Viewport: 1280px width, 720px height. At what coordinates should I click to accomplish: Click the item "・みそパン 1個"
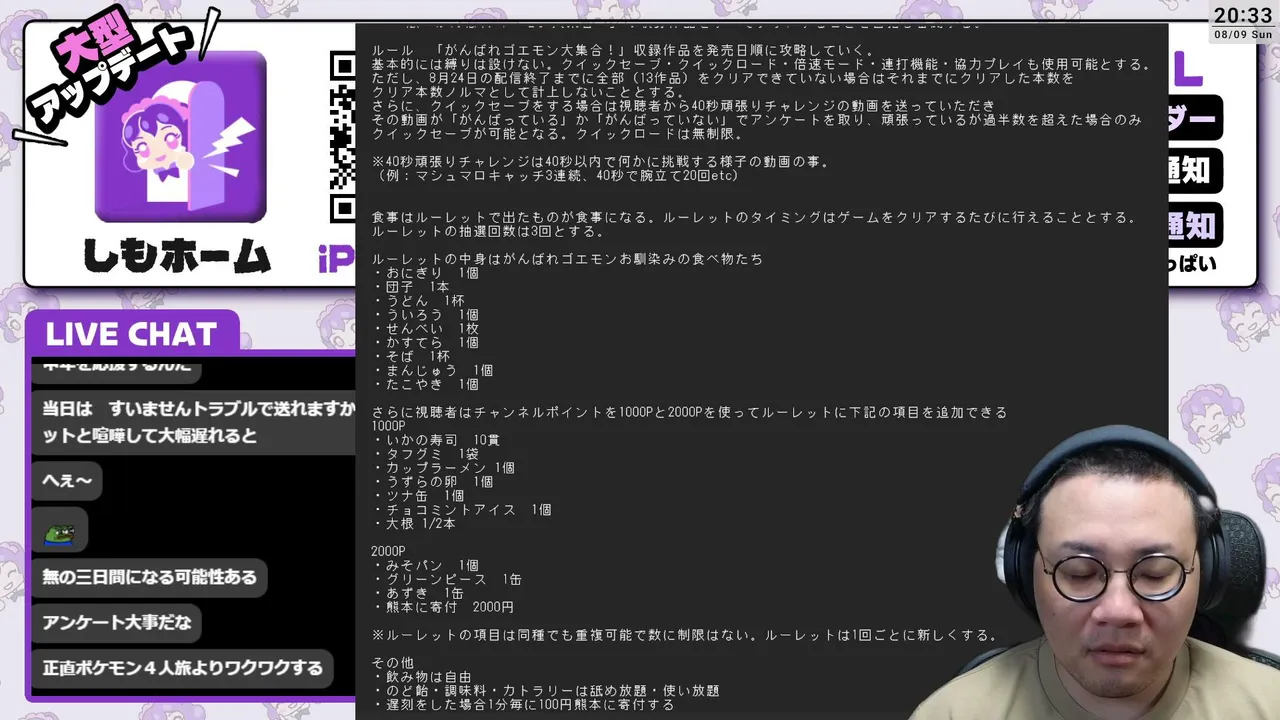(425, 566)
